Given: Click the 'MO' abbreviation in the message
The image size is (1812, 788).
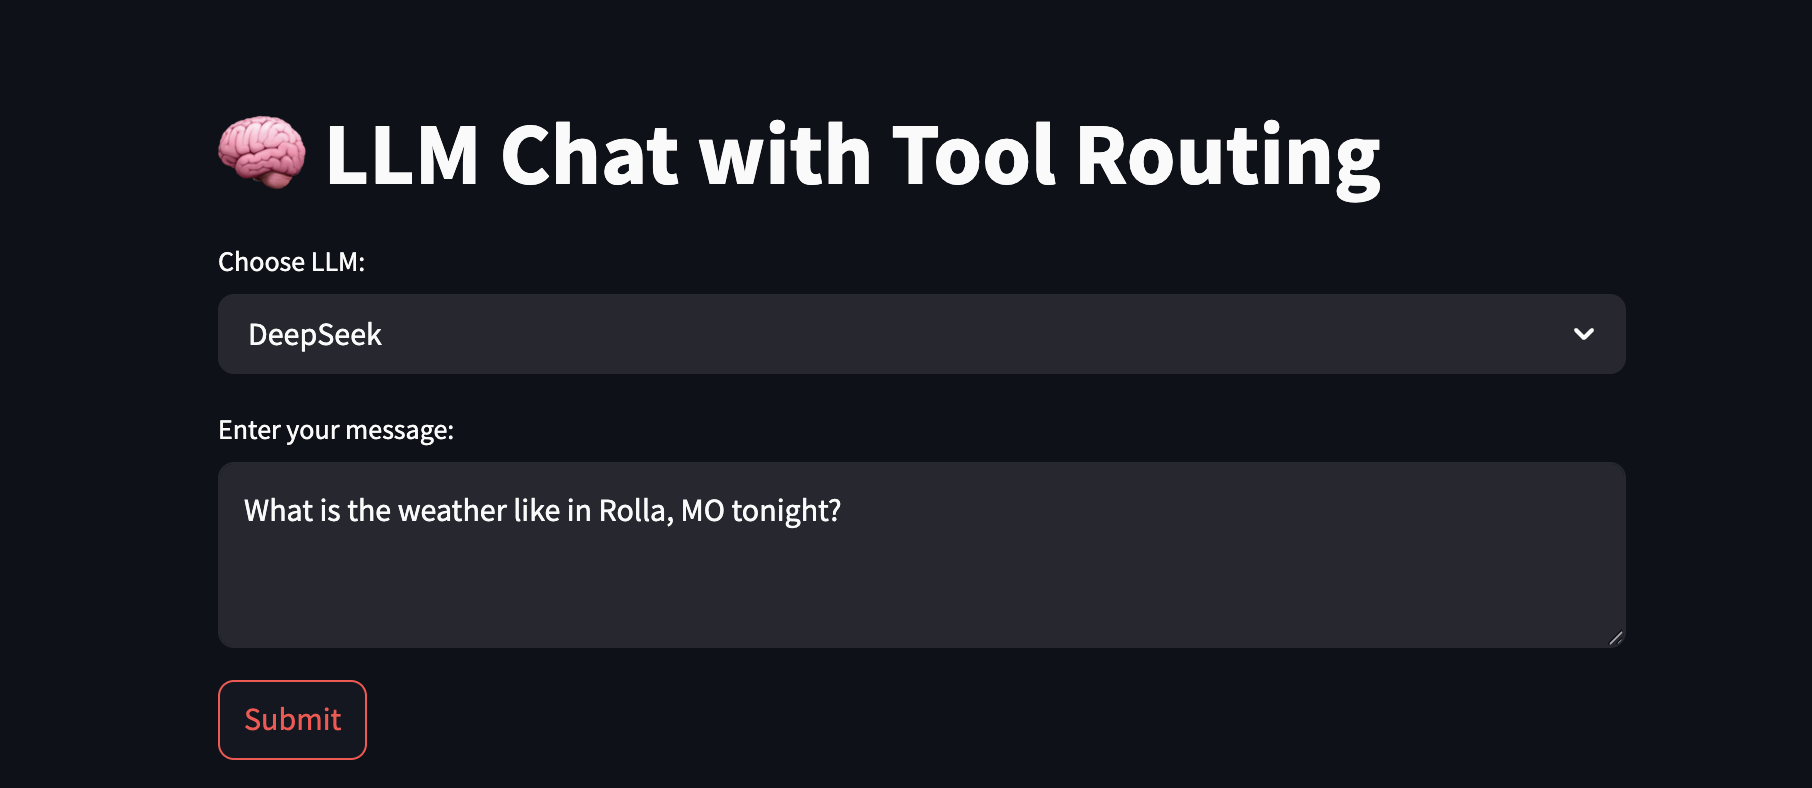Looking at the screenshot, I should pyautogui.click(x=702, y=511).
